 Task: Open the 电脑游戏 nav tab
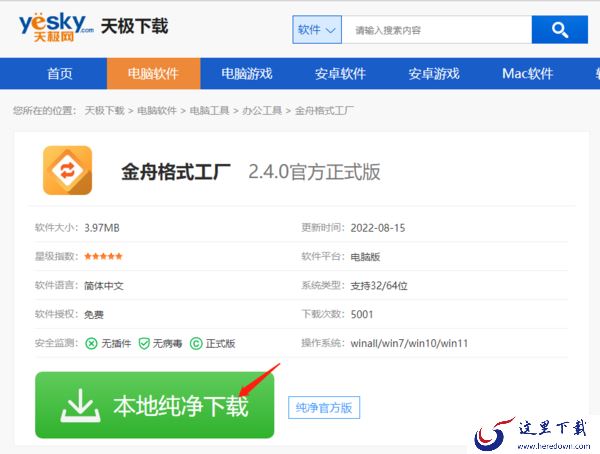point(247,73)
